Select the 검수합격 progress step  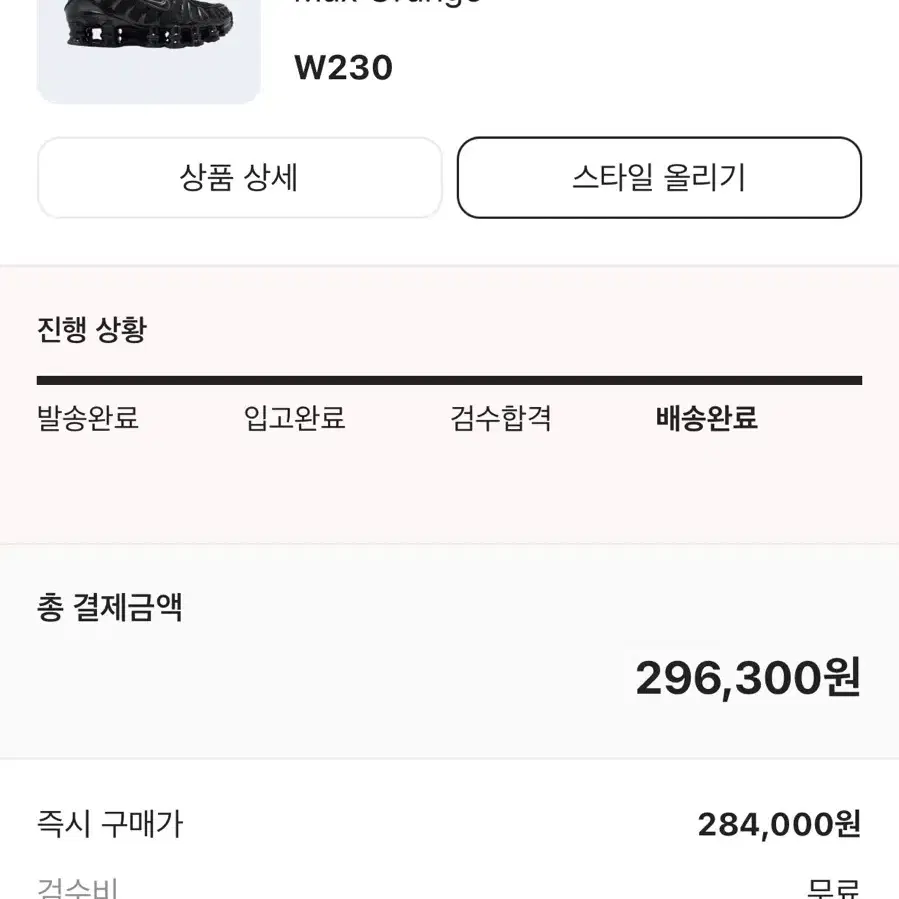[x=501, y=418]
